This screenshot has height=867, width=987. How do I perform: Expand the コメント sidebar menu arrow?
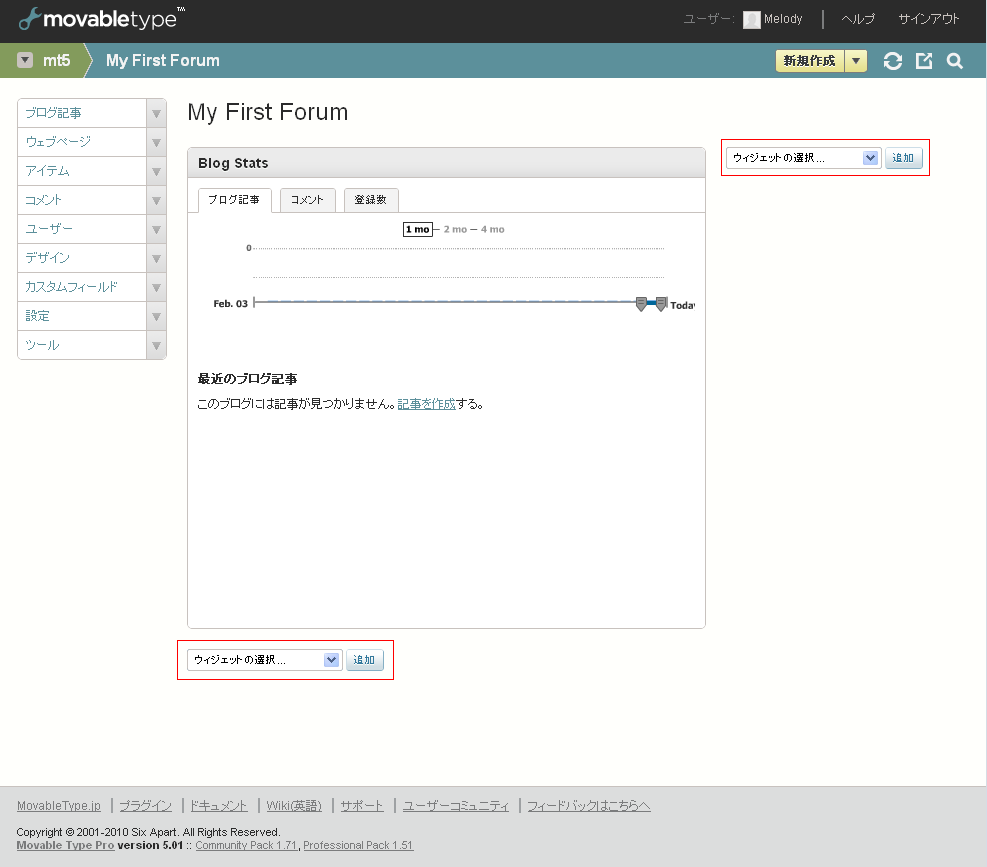[x=156, y=201]
